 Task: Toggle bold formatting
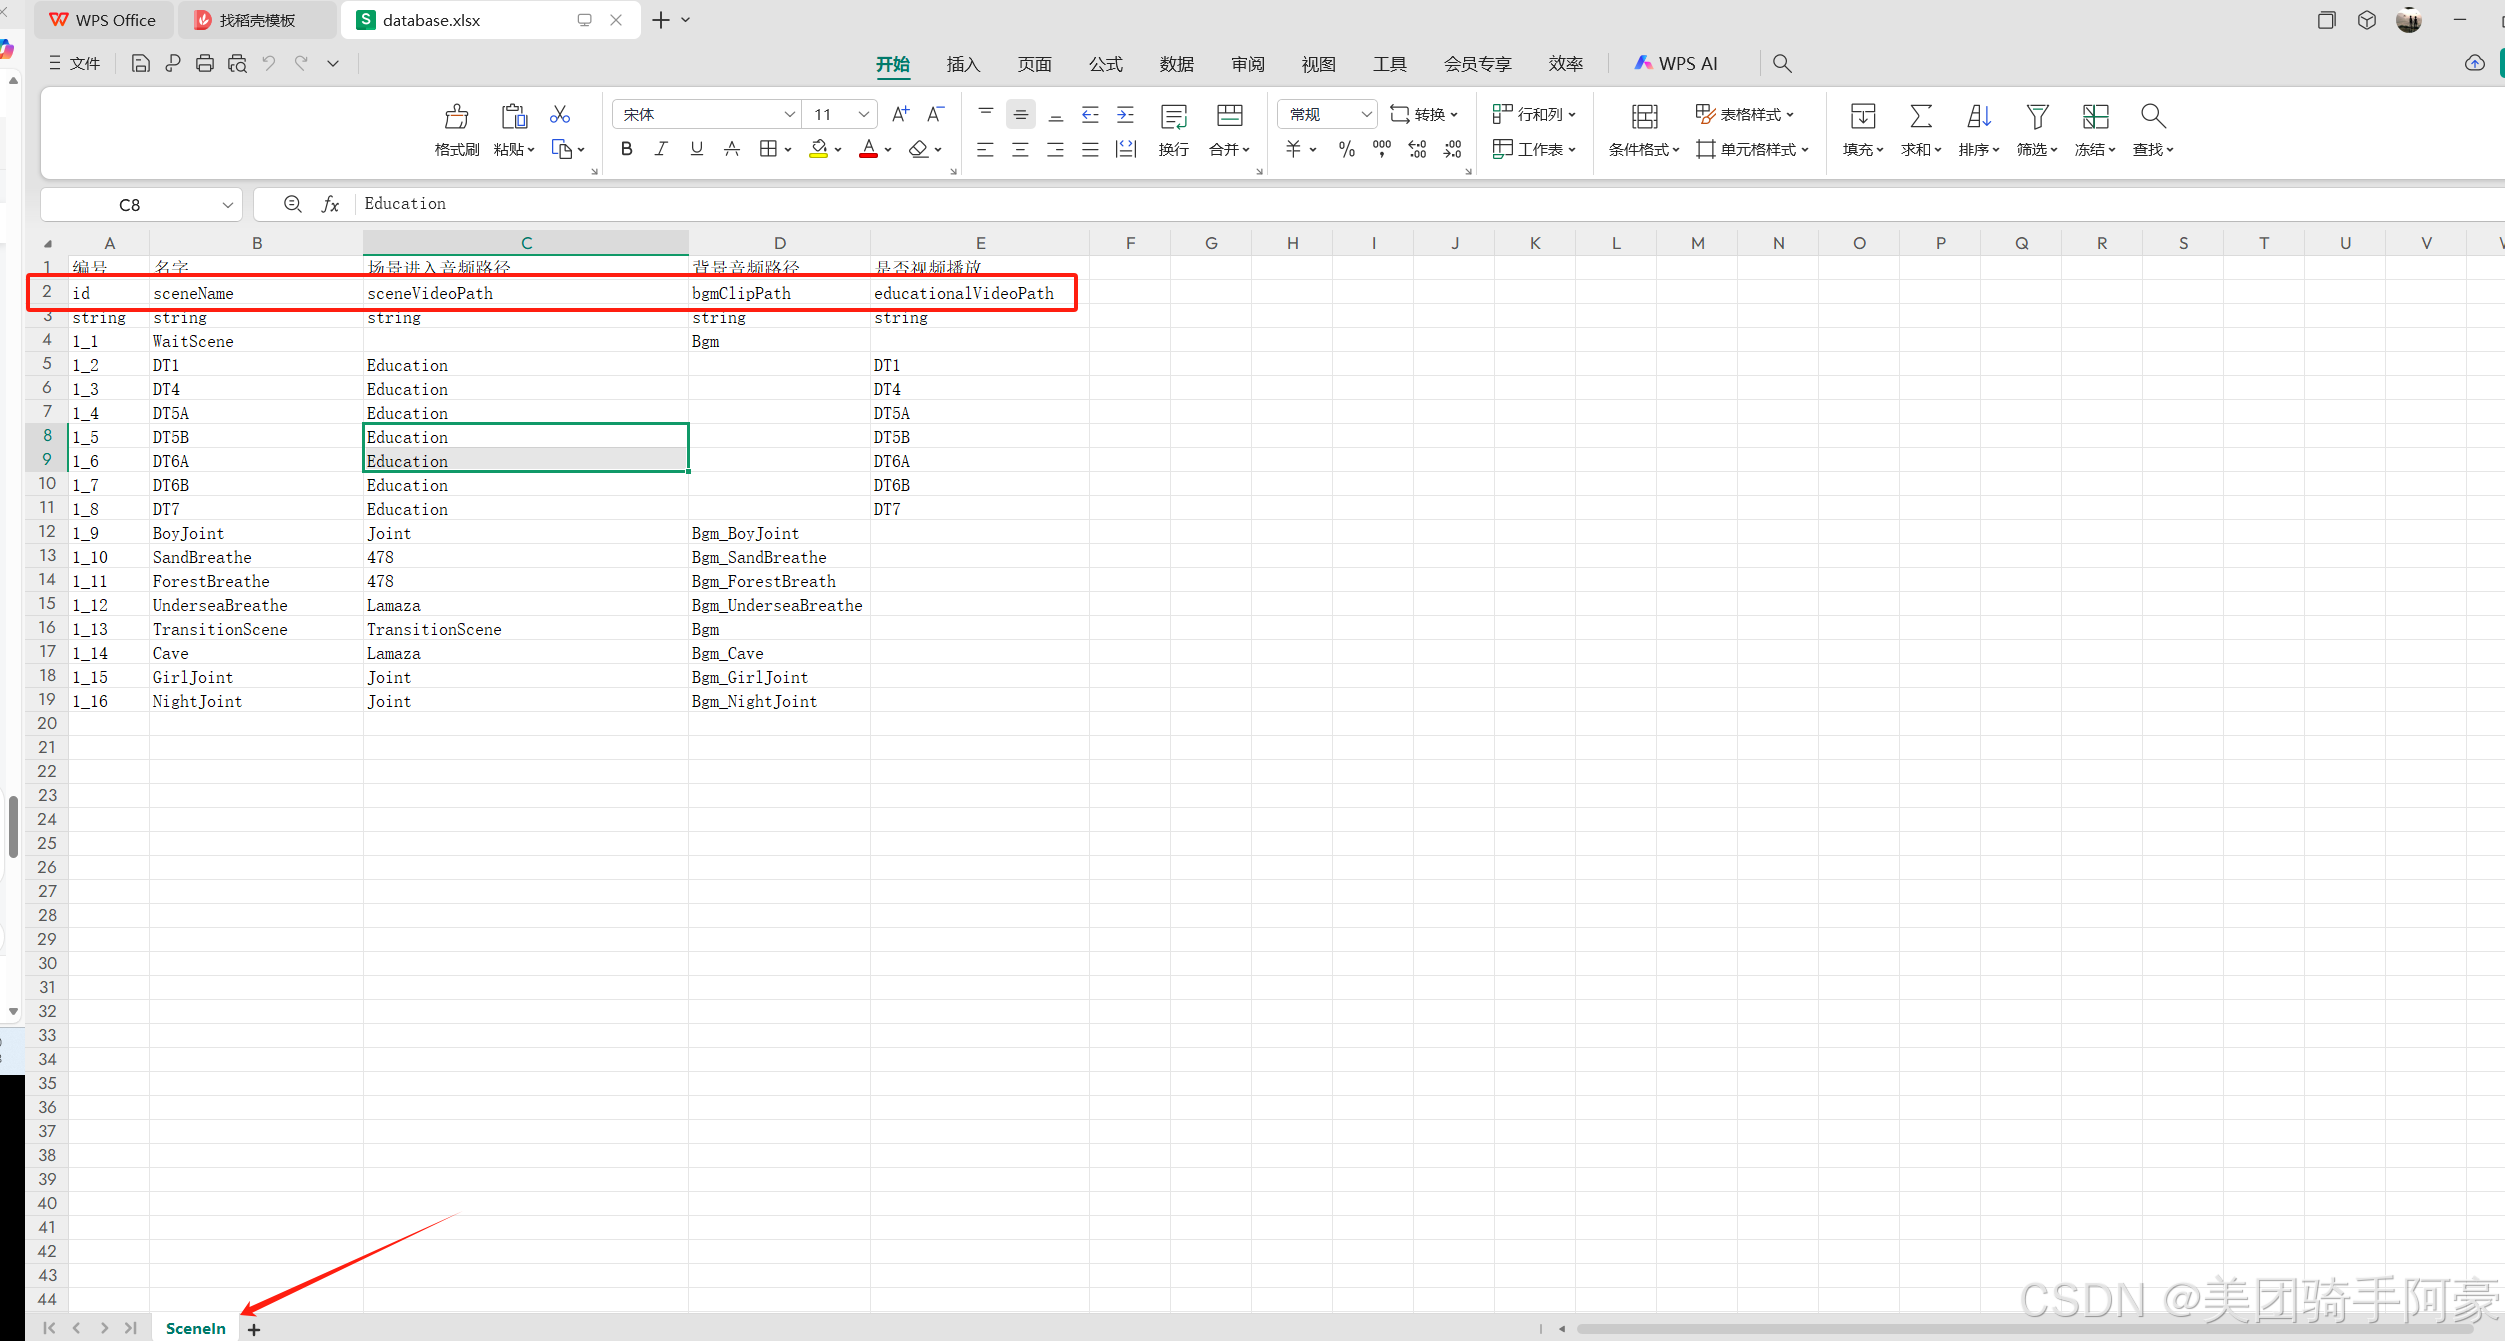point(626,149)
